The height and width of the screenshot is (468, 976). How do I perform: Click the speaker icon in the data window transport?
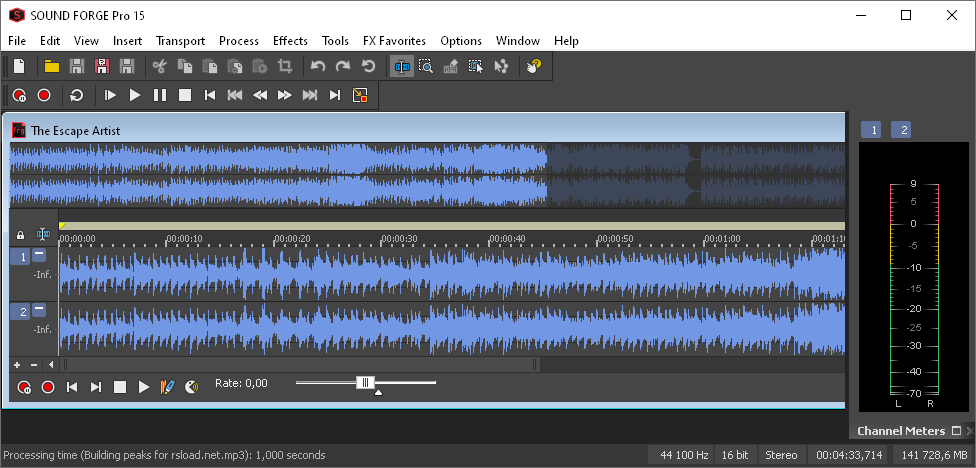(192, 387)
